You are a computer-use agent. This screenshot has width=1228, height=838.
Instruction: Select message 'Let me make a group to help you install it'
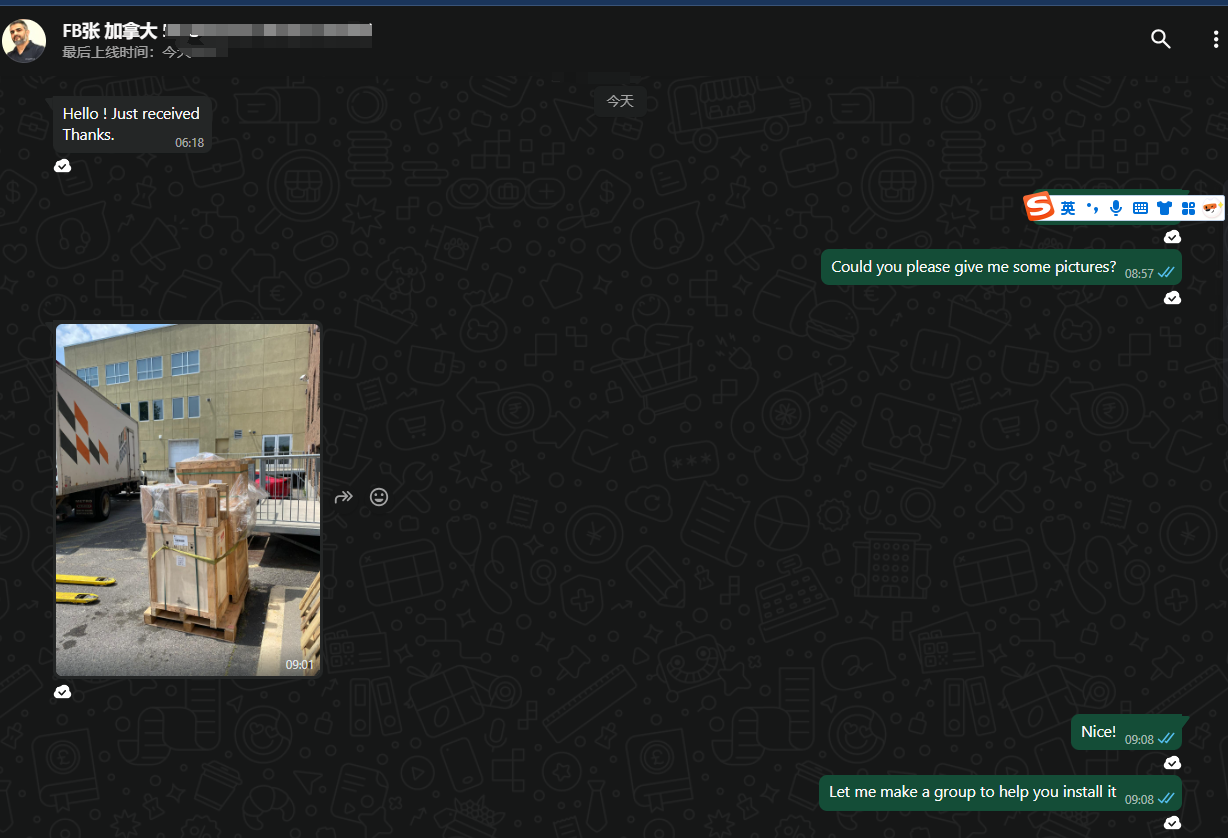[1000, 792]
